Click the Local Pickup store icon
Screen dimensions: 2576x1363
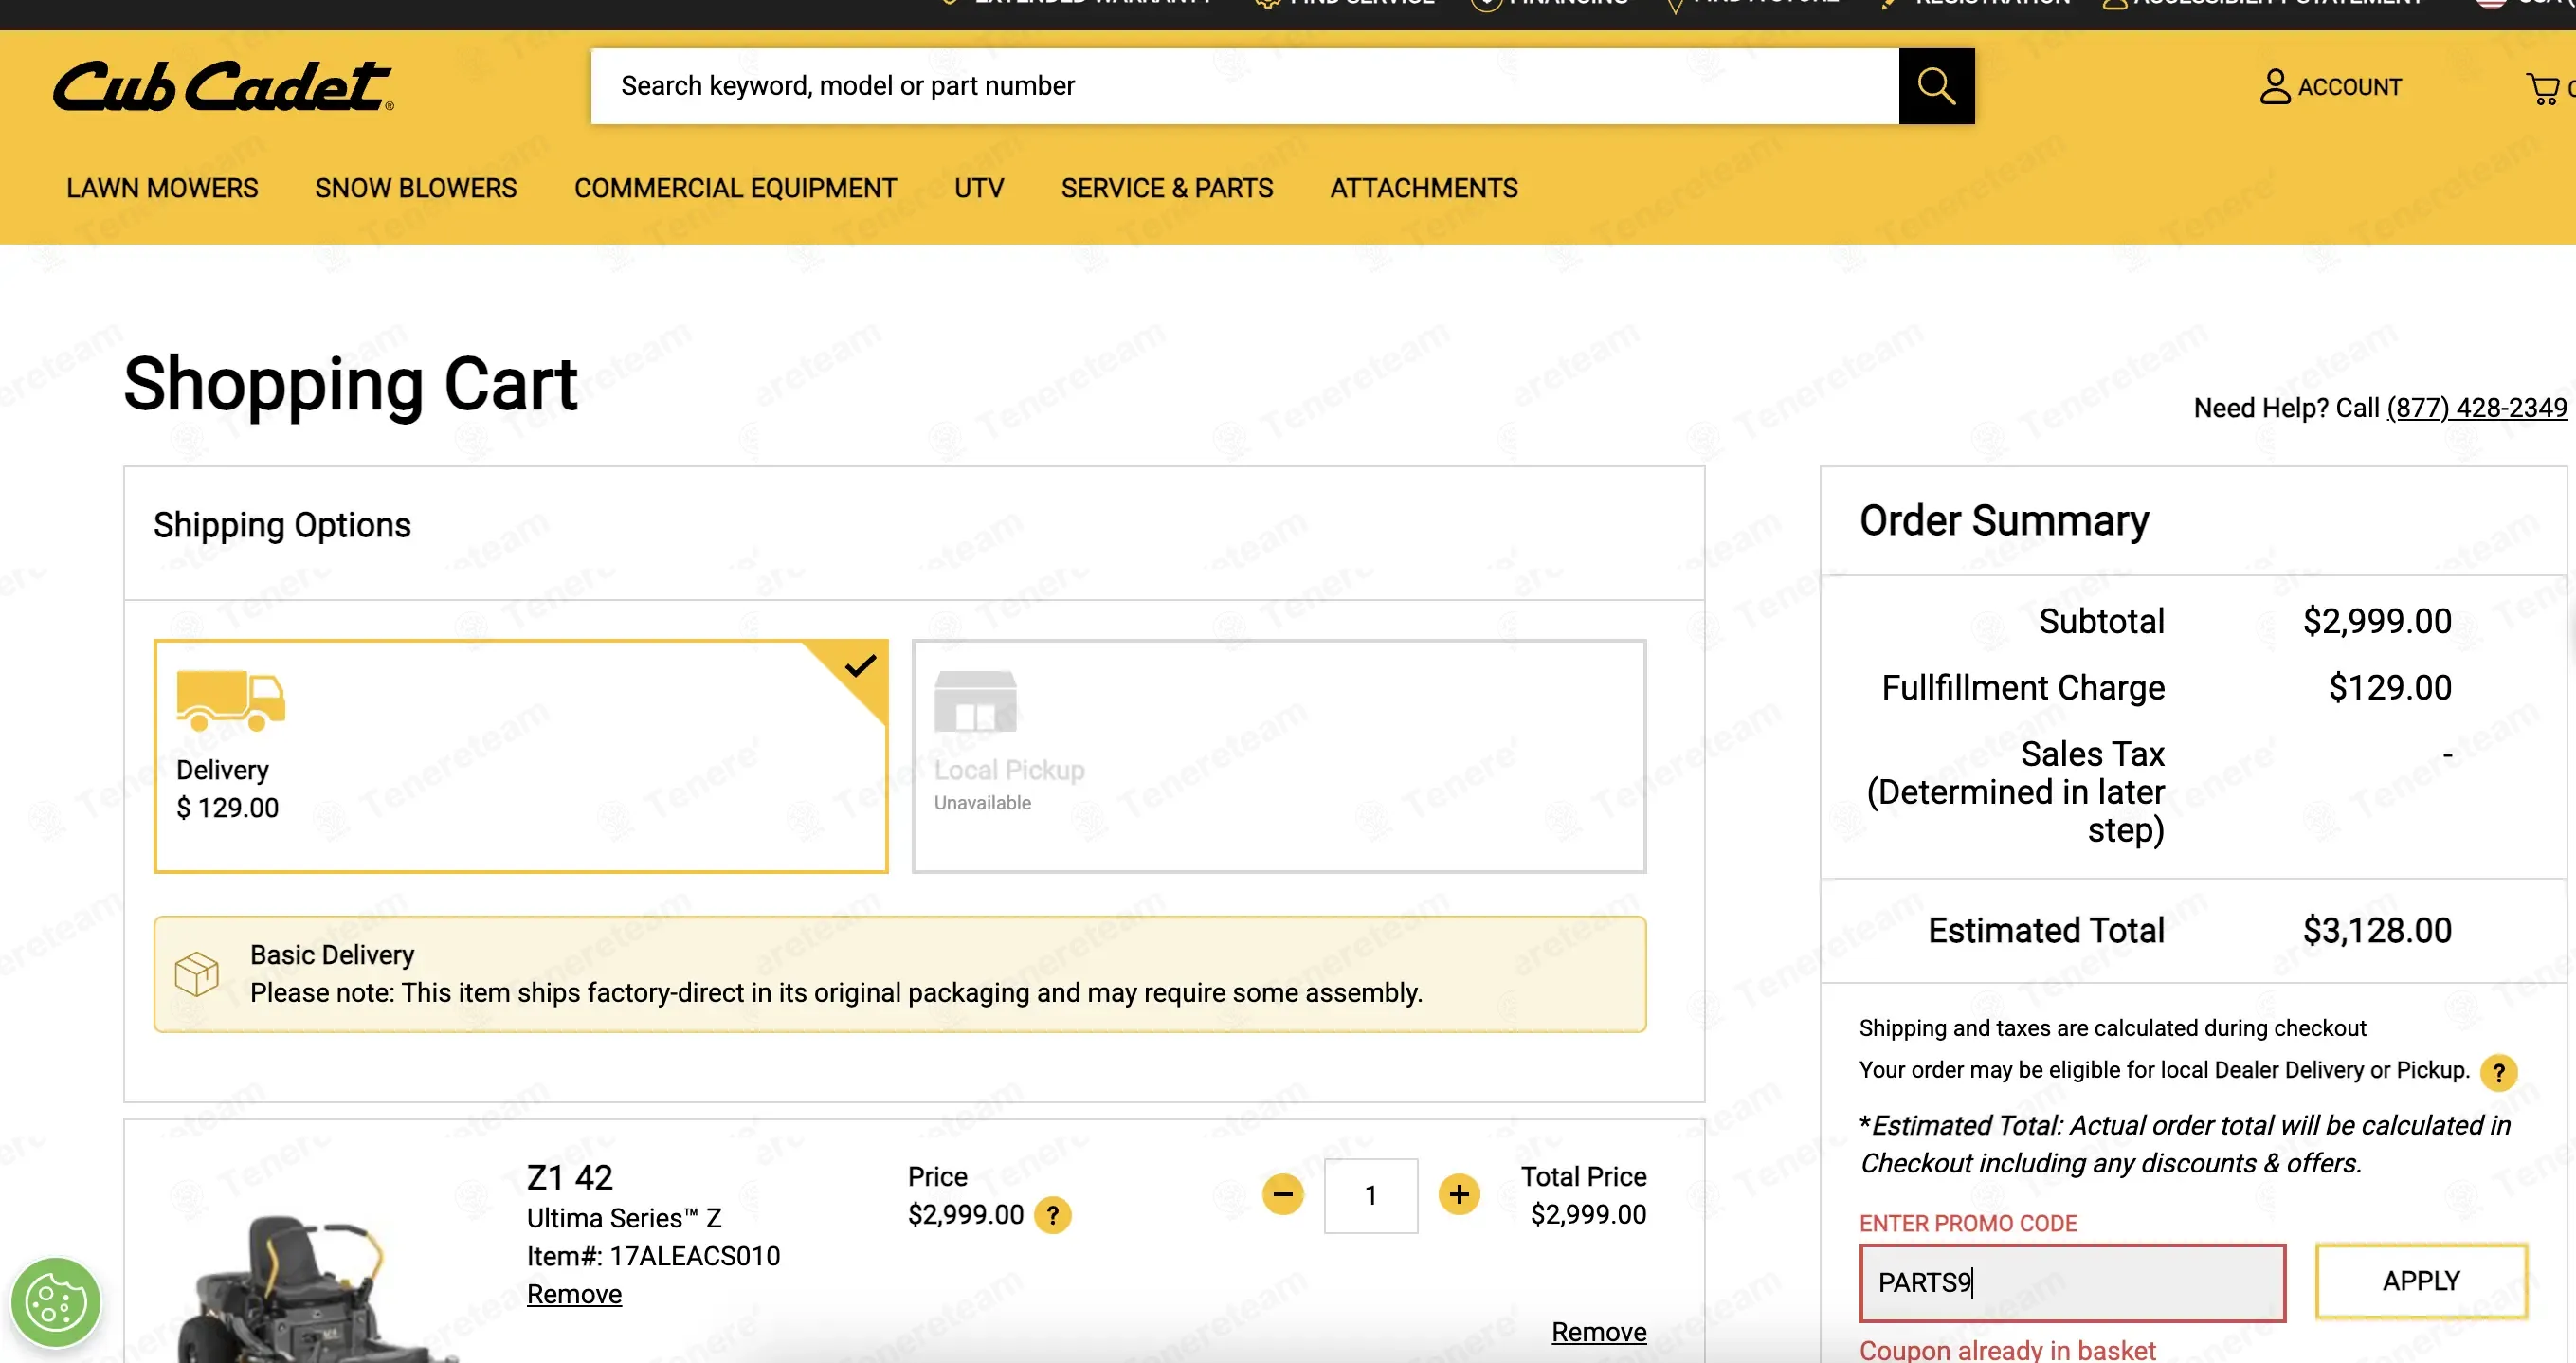pyautogui.click(x=975, y=701)
